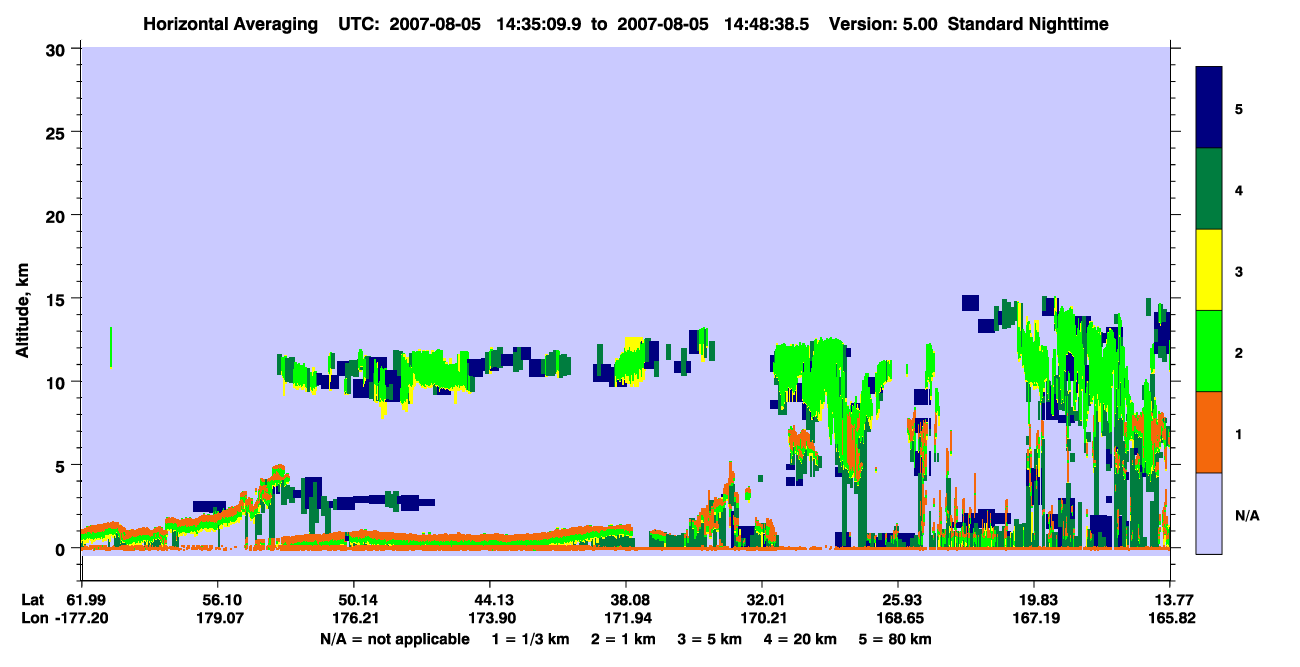Click the longitude value 165.82
The height and width of the screenshot is (667, 1300).
(x=1170, y=619)
